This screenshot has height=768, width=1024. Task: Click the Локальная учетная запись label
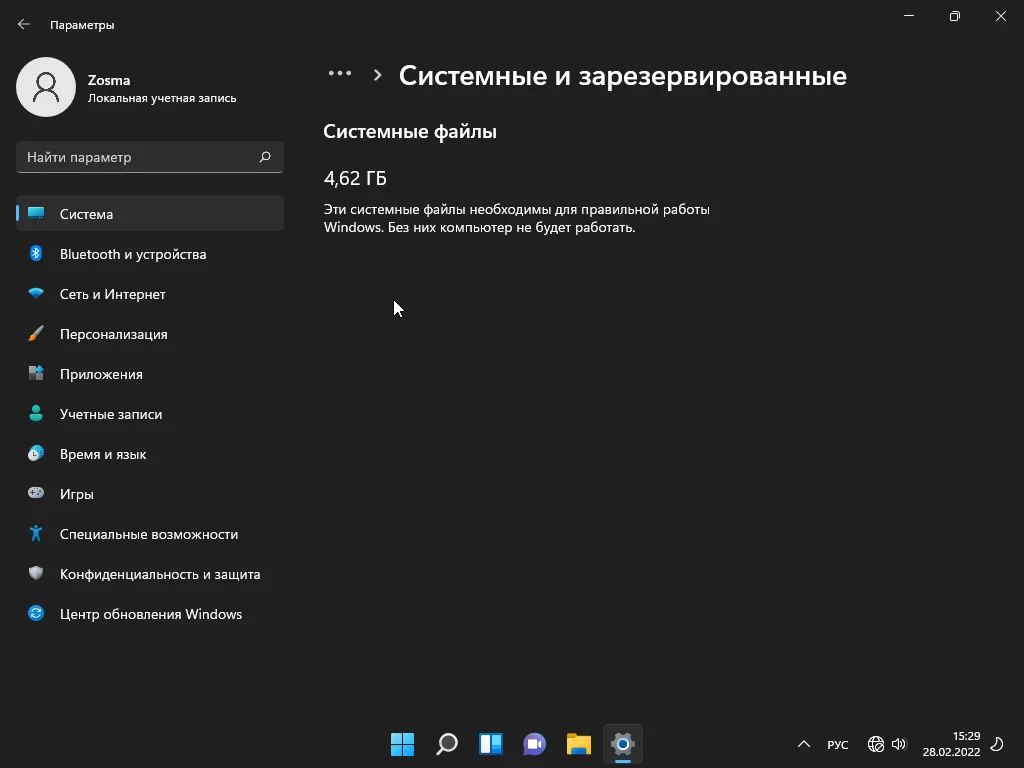tap(162, 98)
